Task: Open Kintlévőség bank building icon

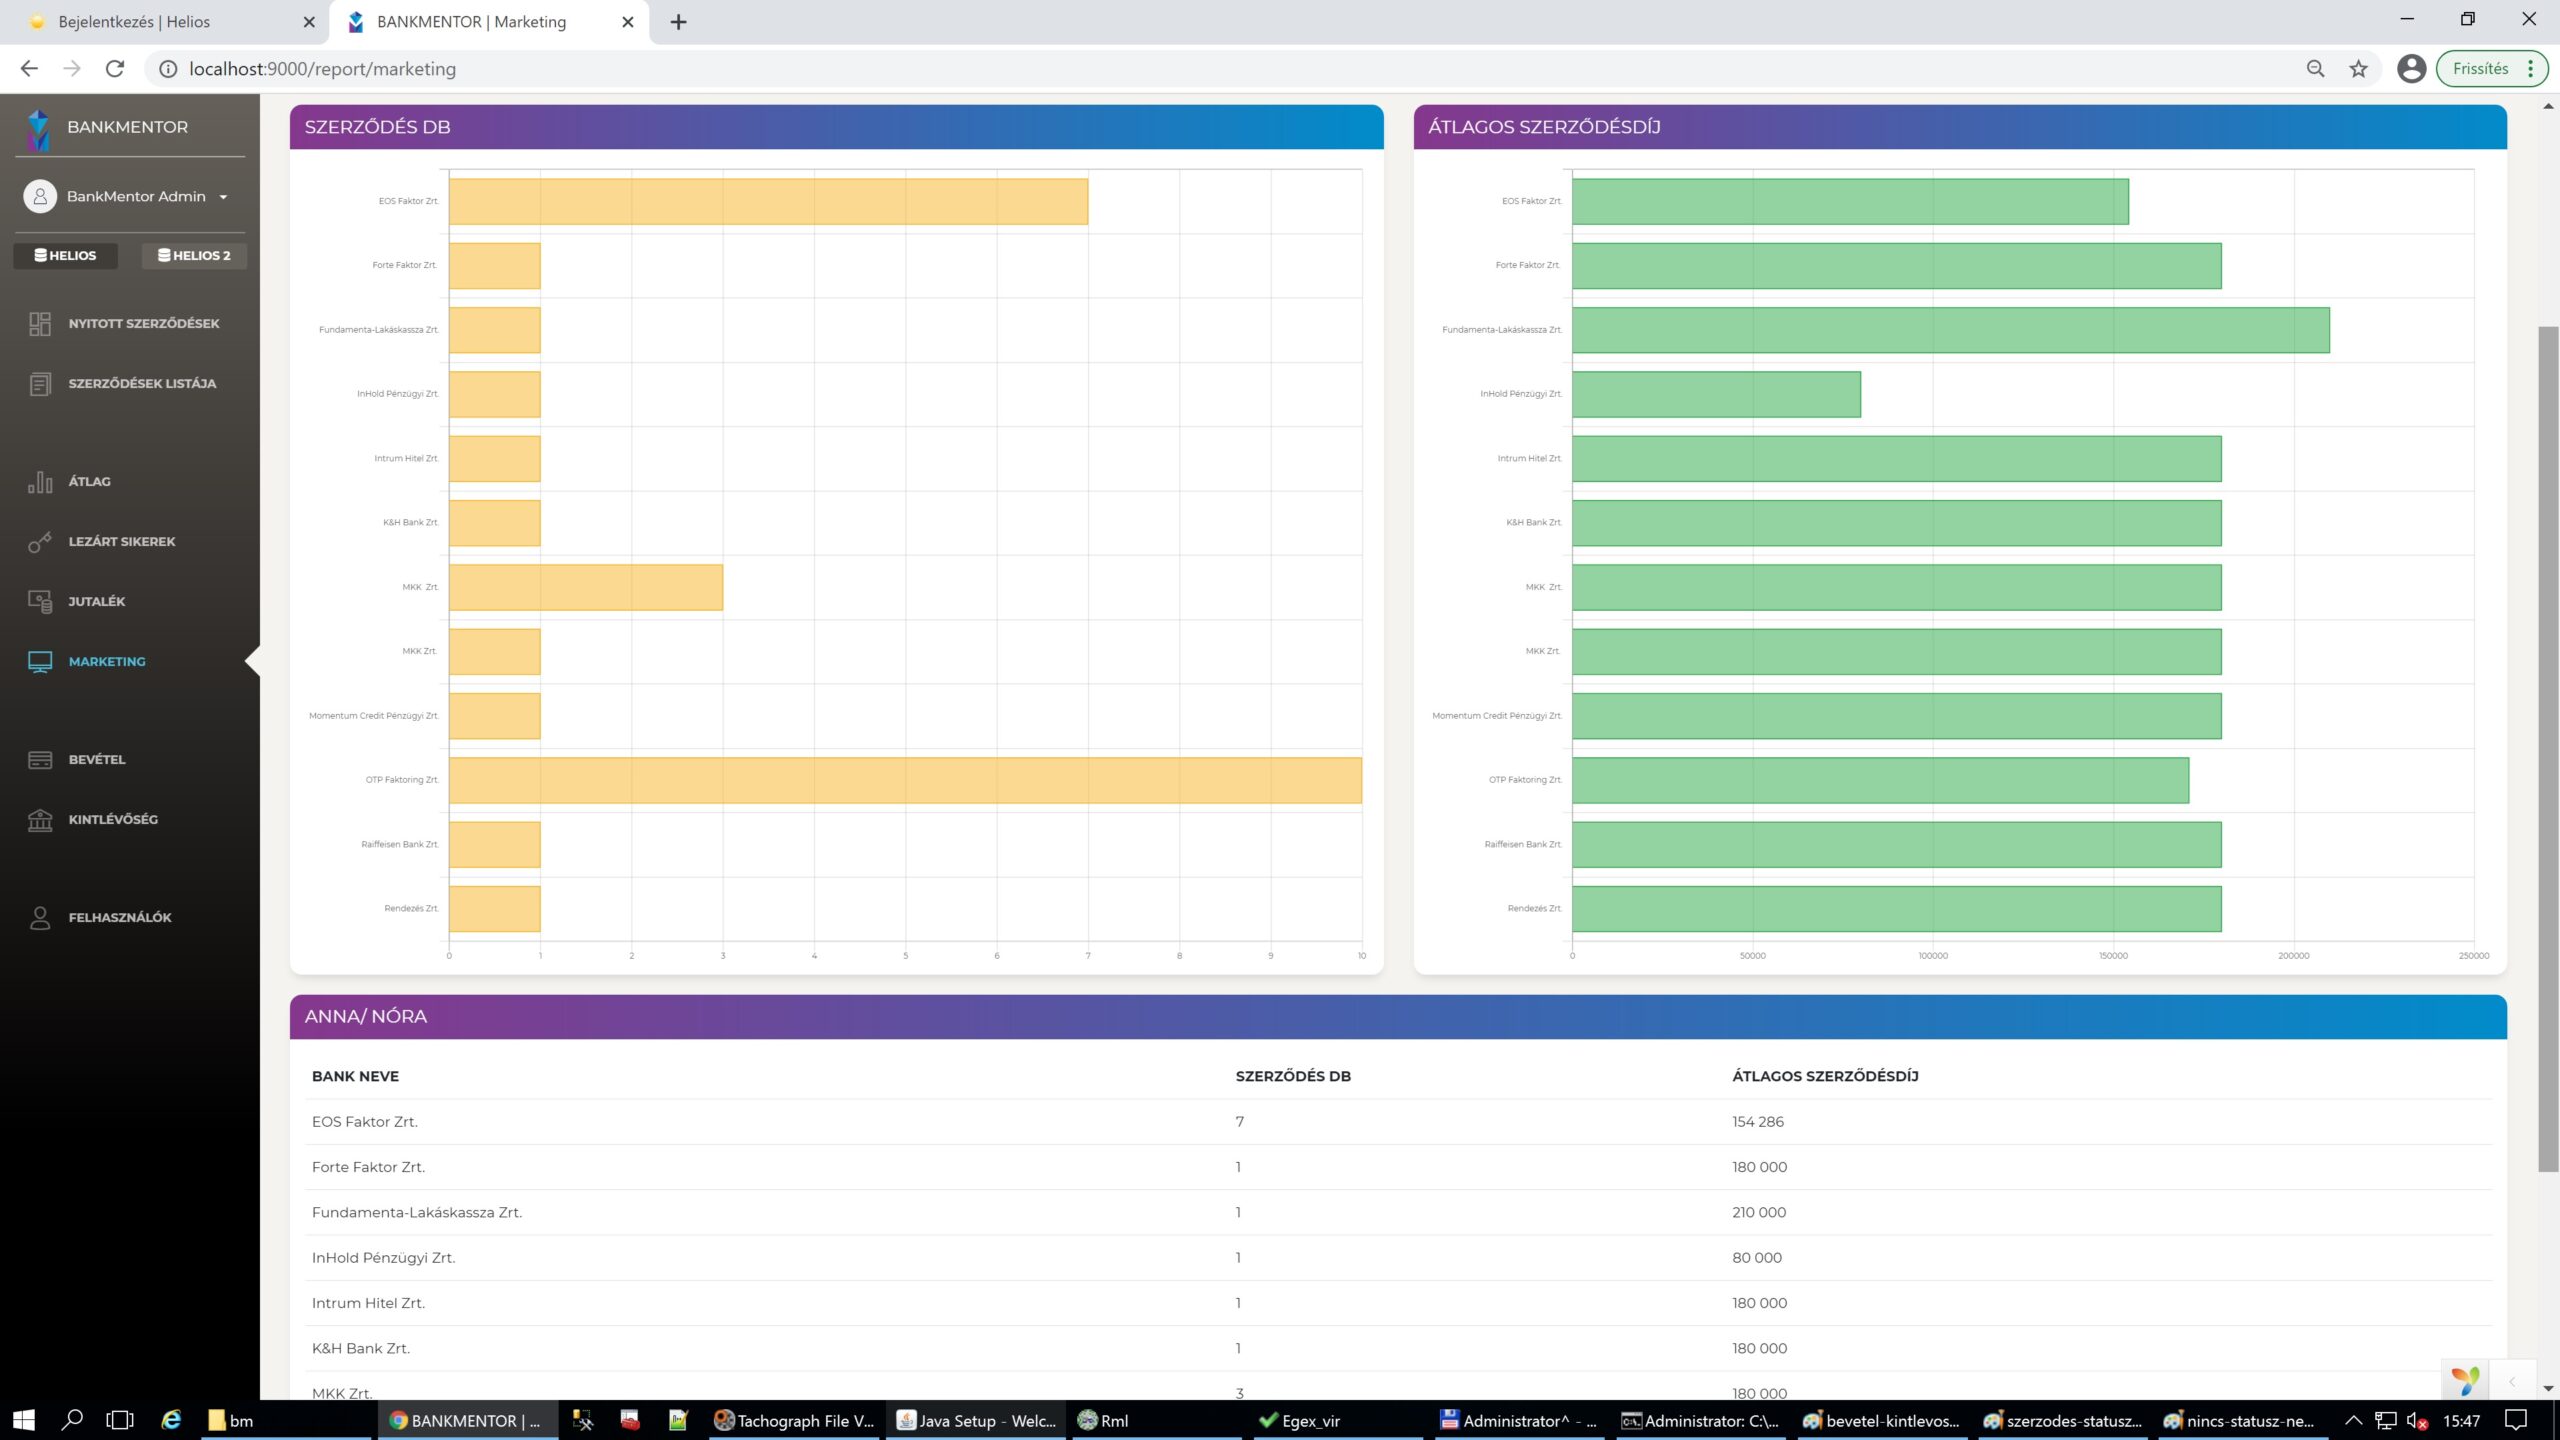Action: click(40, 820)
